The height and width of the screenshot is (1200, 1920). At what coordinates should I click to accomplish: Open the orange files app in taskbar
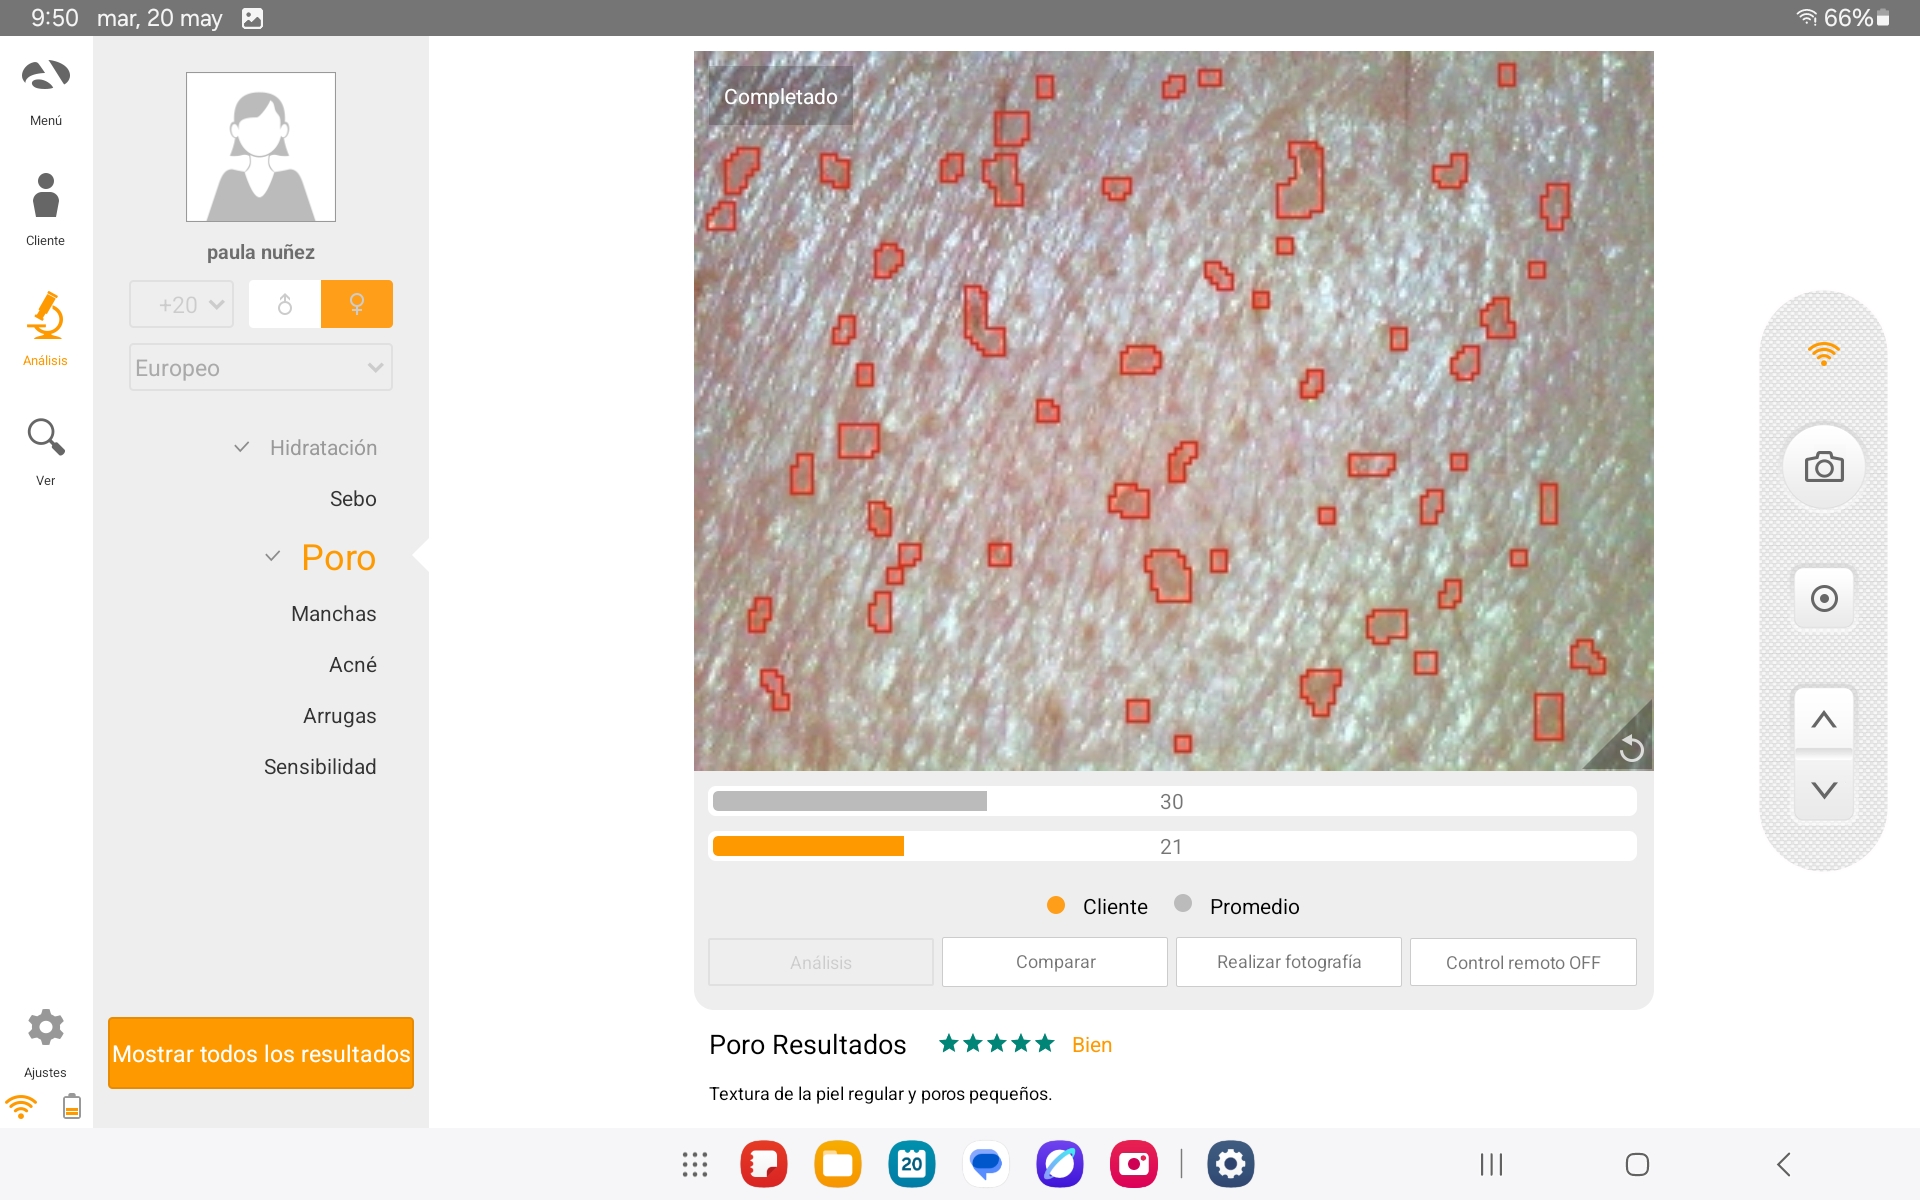(x=838, y=1164)
